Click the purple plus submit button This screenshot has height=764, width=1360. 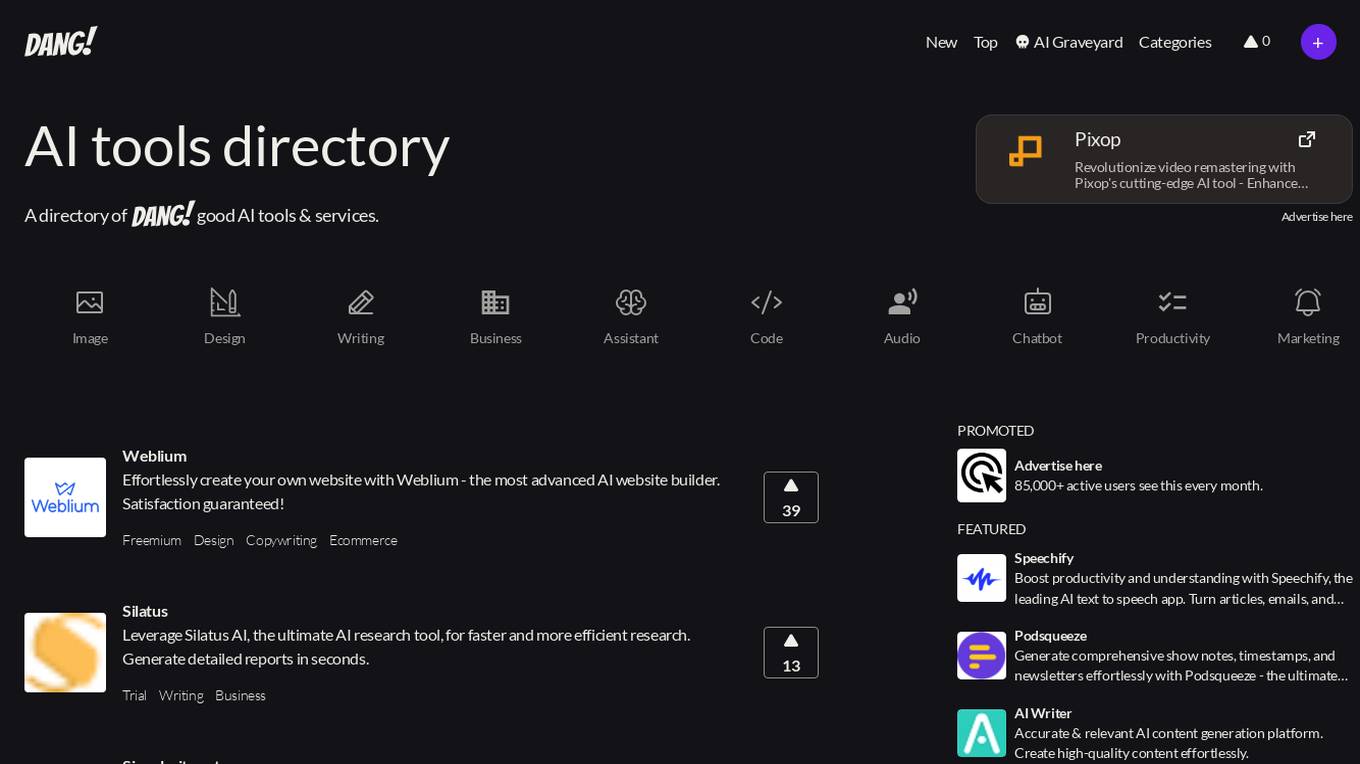pos(1318,42)
